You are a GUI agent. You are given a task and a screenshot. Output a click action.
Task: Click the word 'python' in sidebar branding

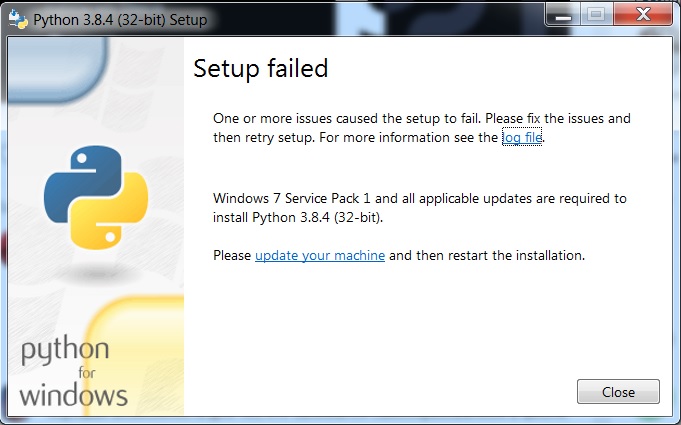66,350
